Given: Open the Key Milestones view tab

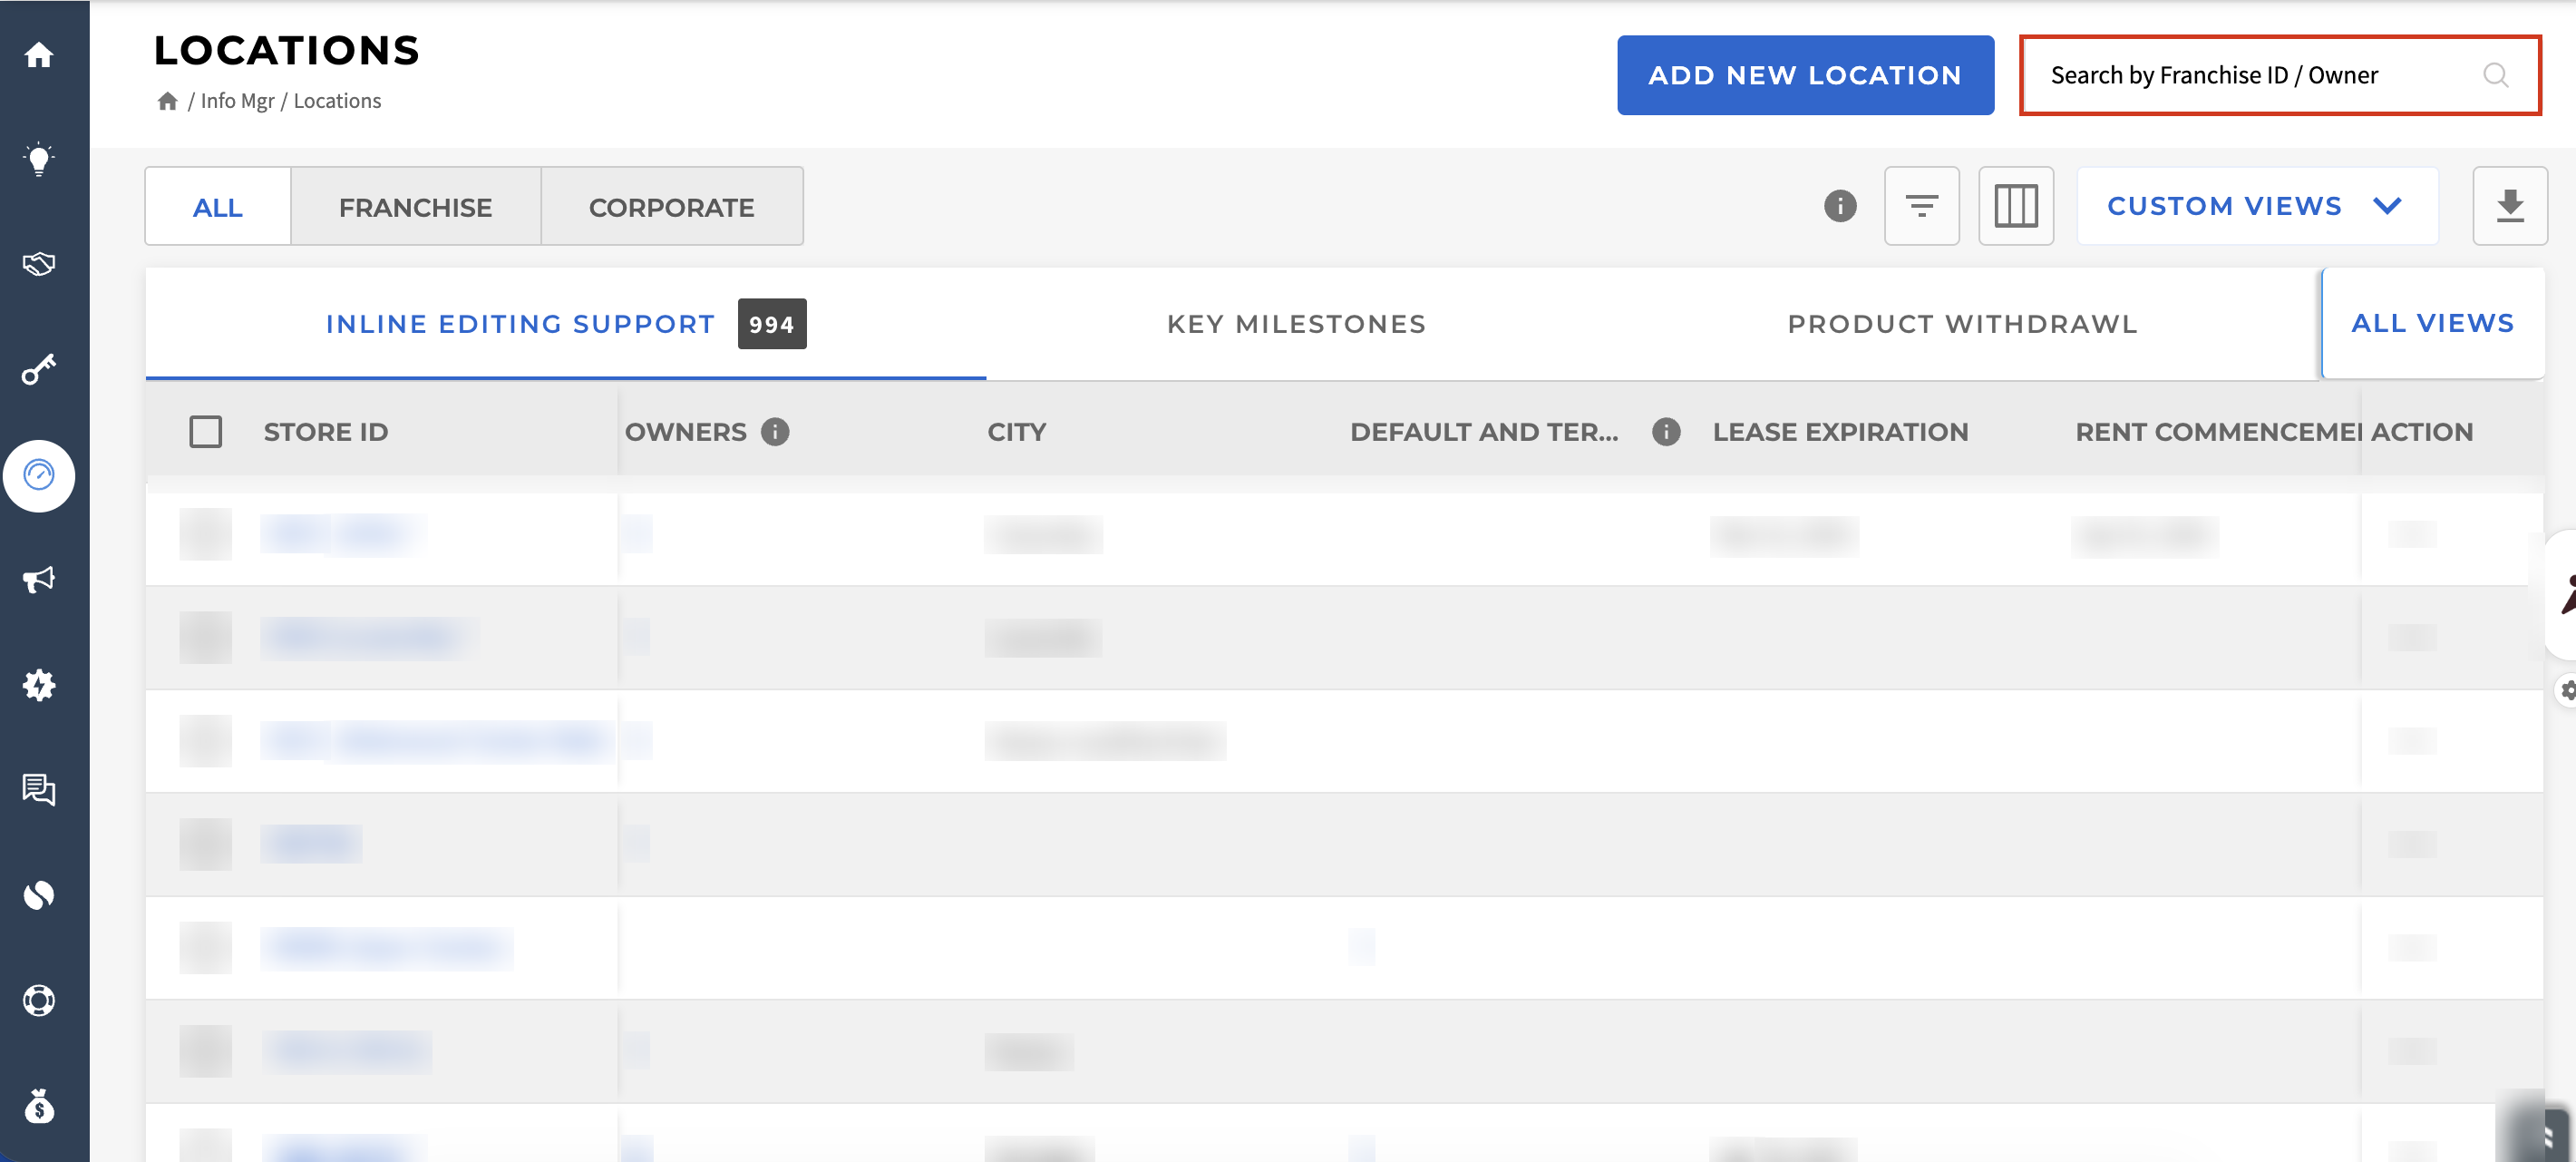Looking at the screenshot, I should click(x=1296, y=324).
